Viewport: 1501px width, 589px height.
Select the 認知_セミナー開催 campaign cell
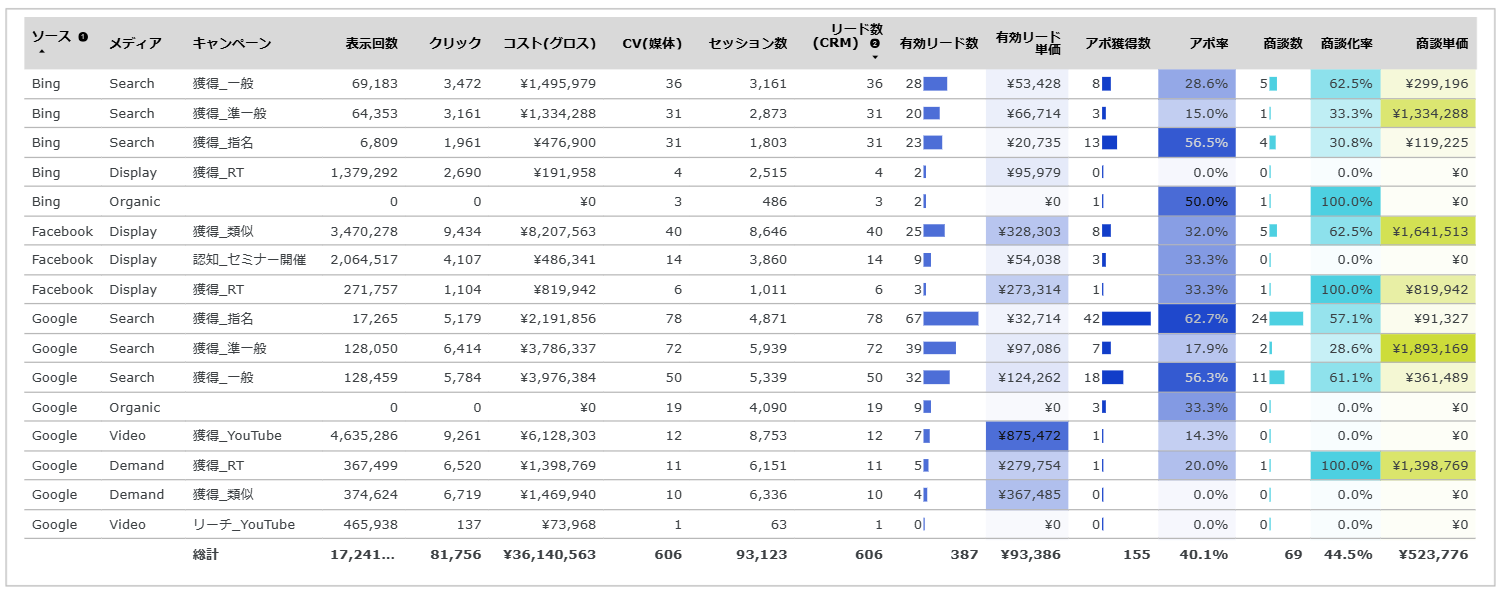pyautogui.click(x=249, y=260)
